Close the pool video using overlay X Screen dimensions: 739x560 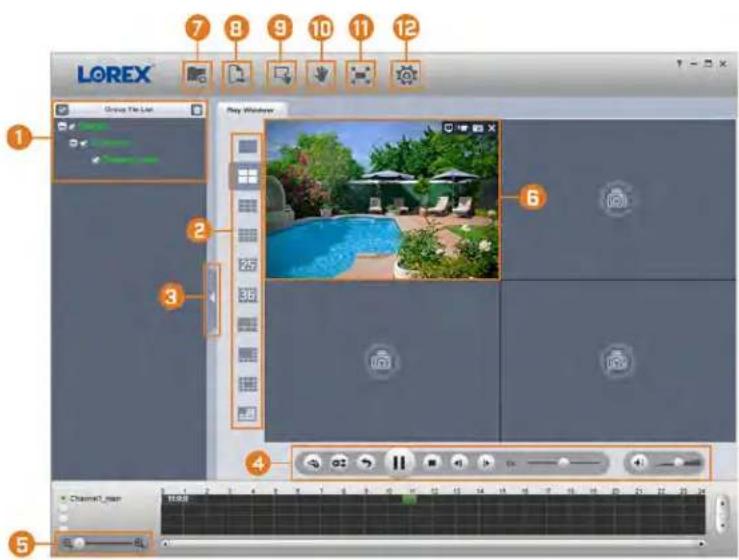click(492, 128)
